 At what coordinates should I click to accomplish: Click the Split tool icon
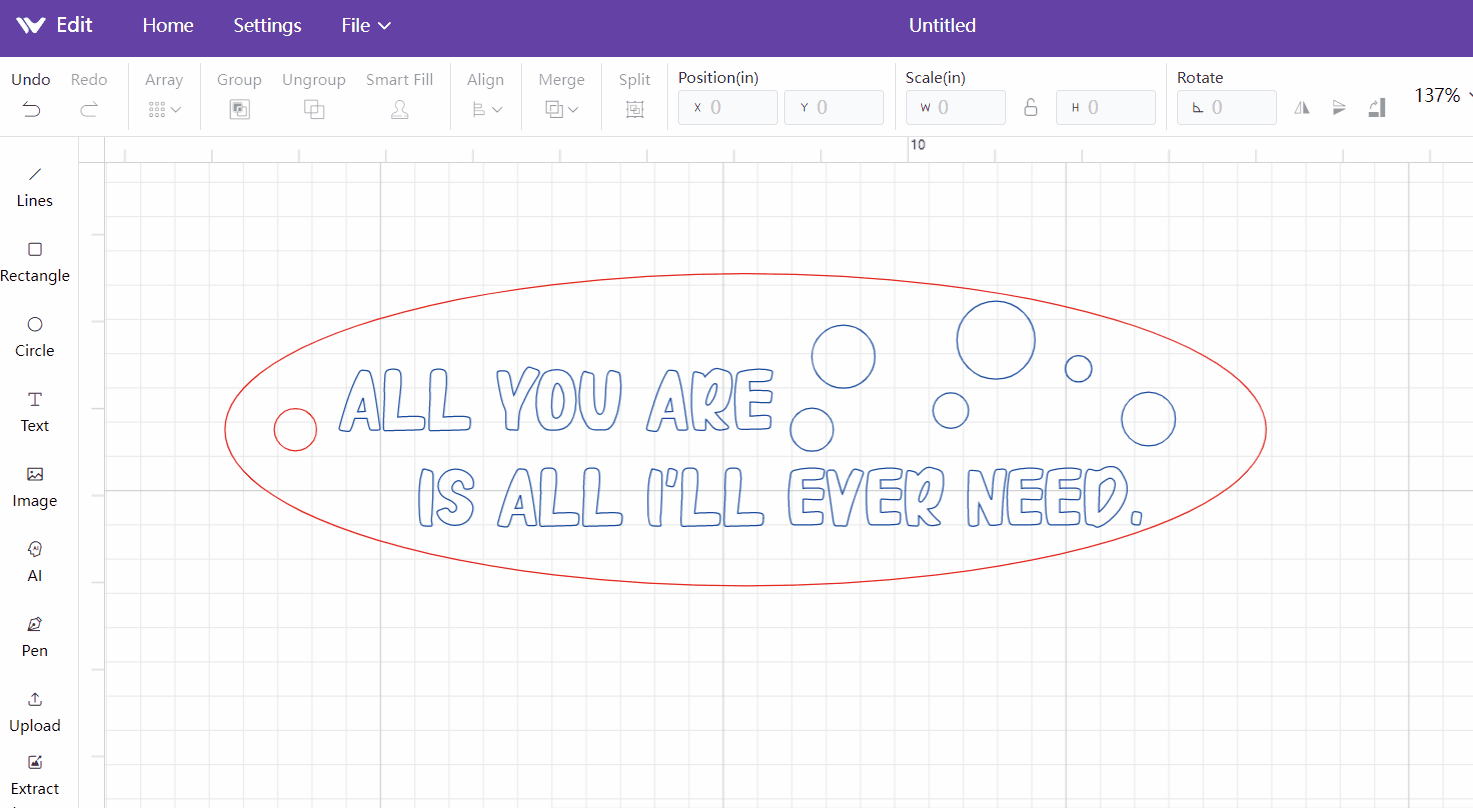634,109
